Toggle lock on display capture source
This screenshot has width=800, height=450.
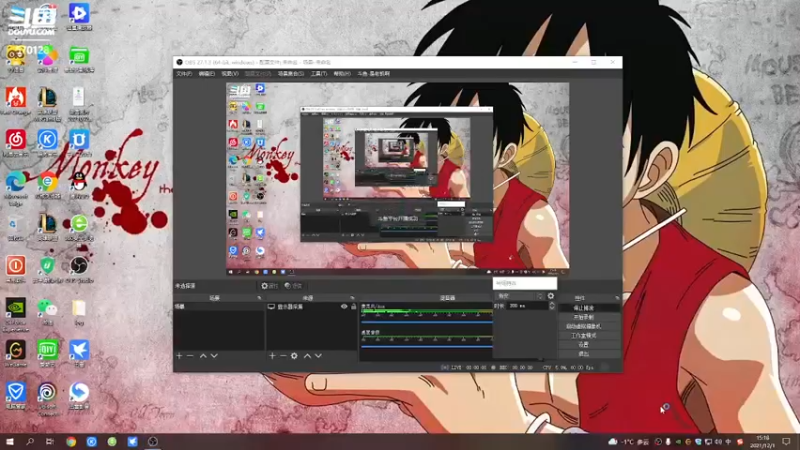click(354, 307)
